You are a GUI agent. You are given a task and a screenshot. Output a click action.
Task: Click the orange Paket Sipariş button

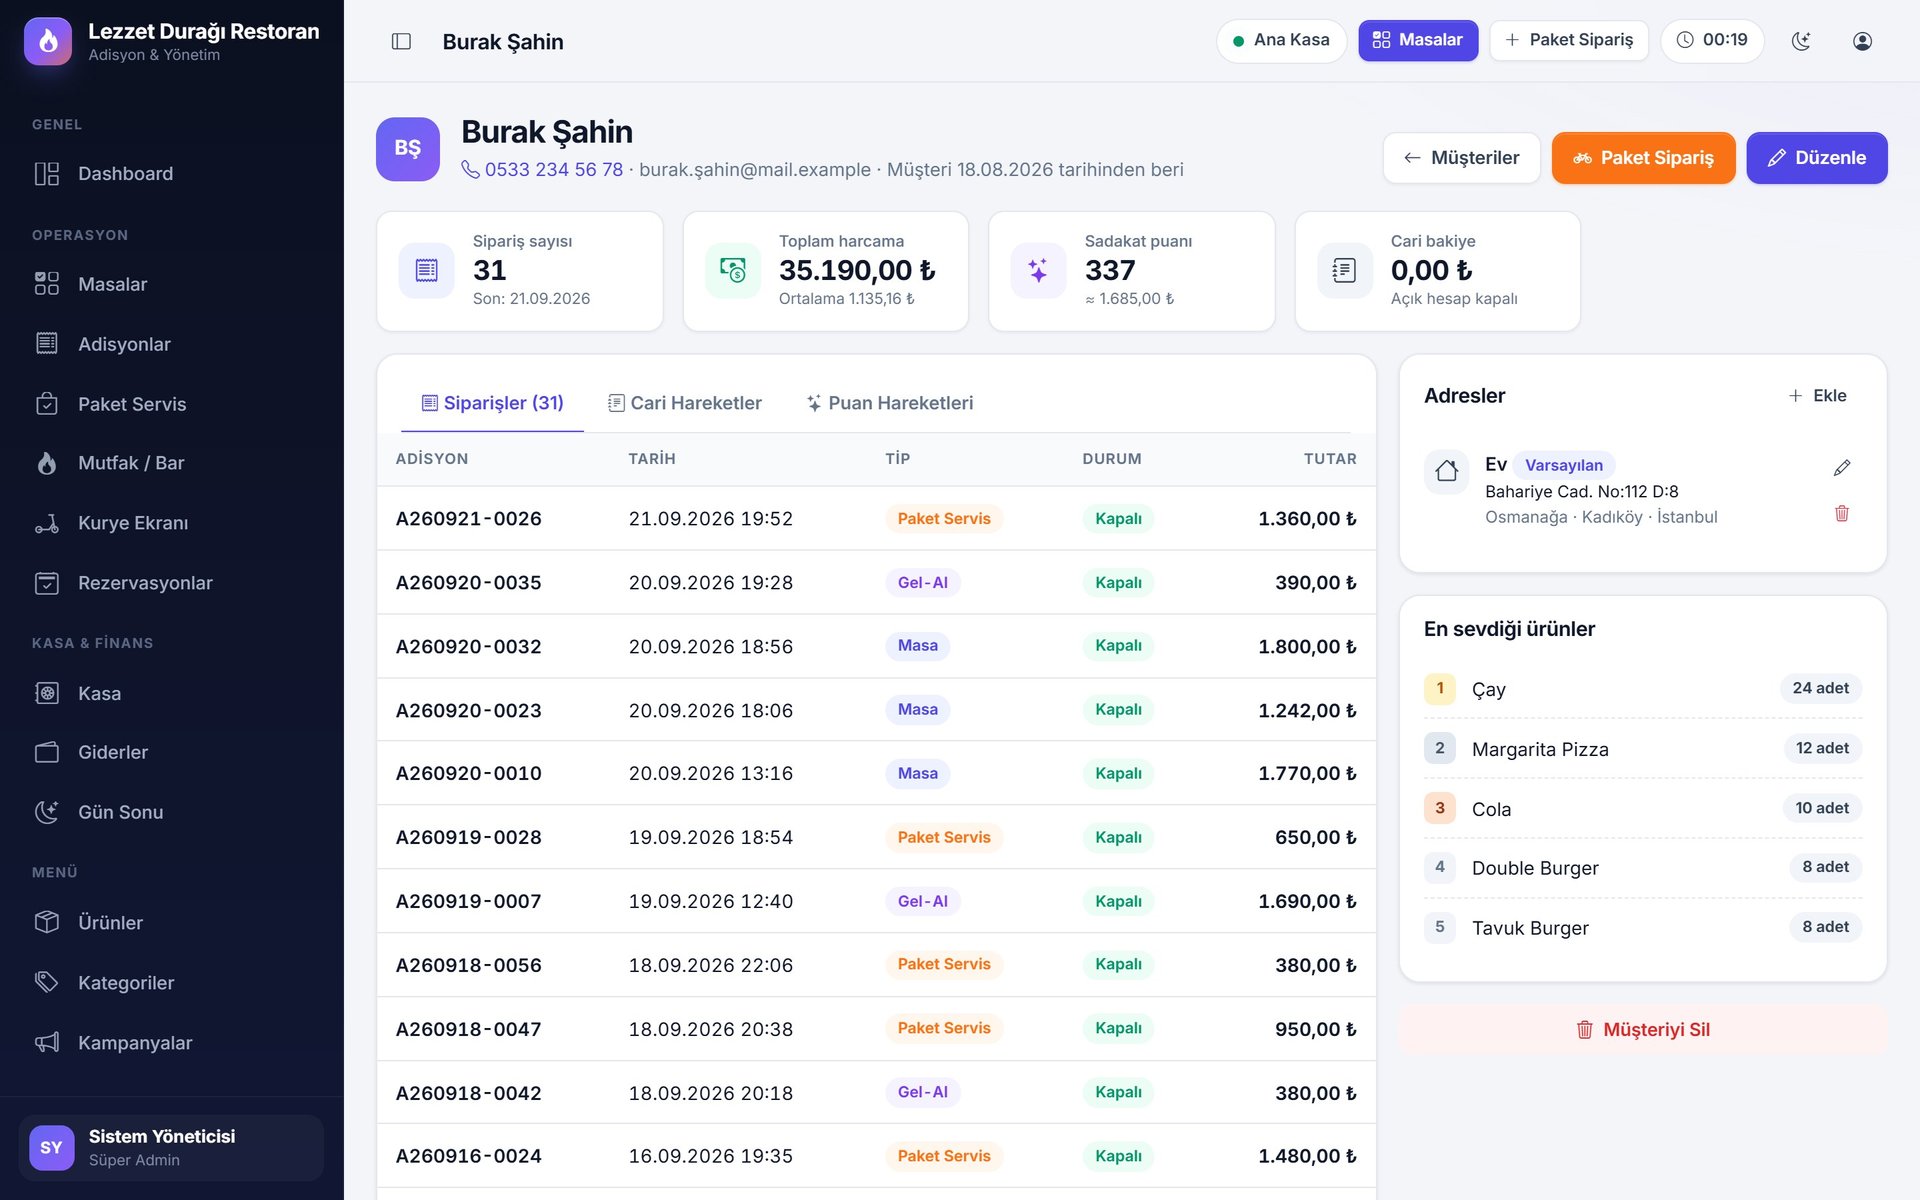pos(1643,158)
